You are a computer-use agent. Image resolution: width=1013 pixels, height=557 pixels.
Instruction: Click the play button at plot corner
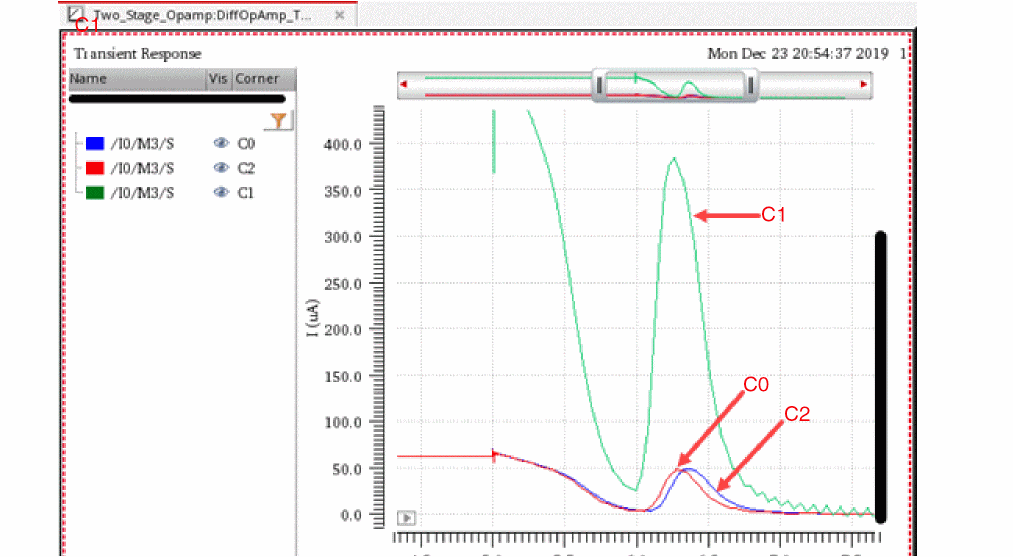tap(406, 518)
